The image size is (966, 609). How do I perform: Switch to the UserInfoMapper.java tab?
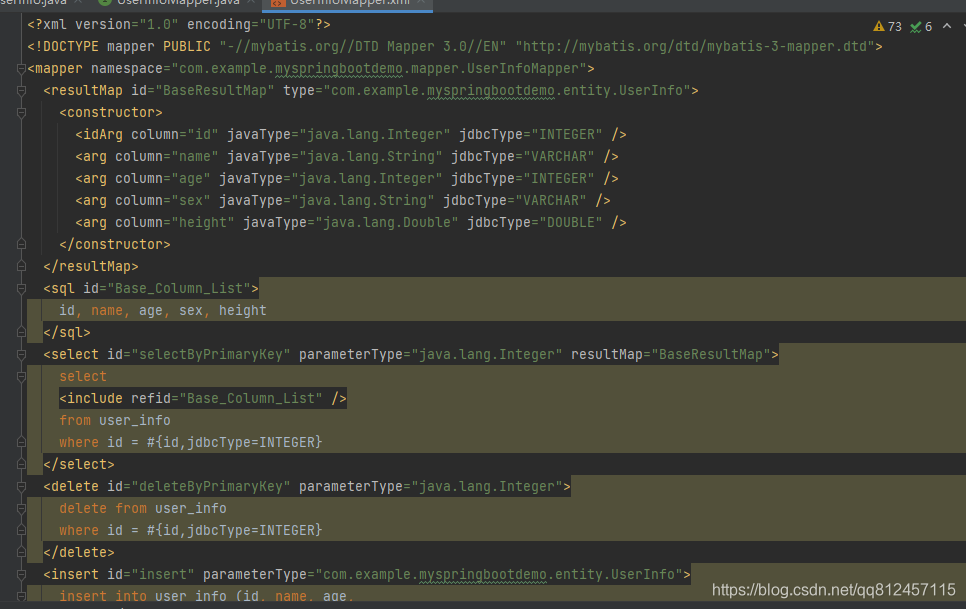[x=177, y=2]
